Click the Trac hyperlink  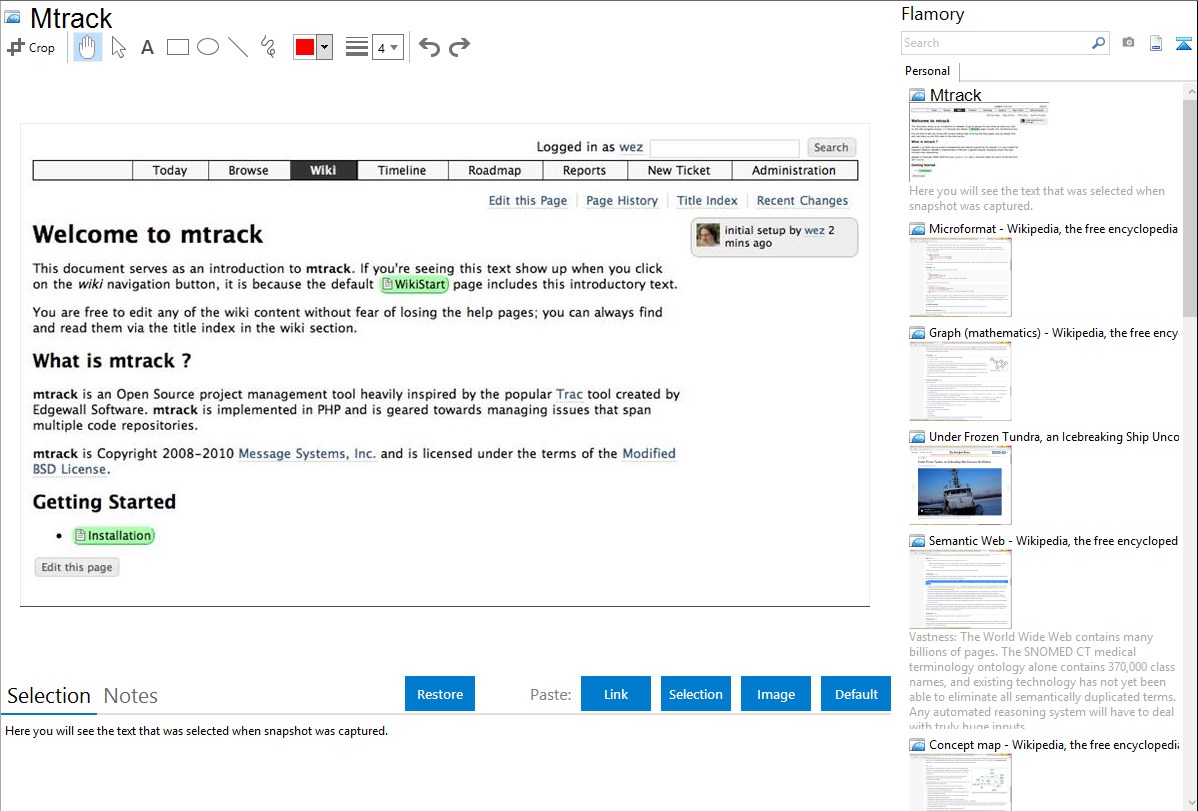click(569, 394)
